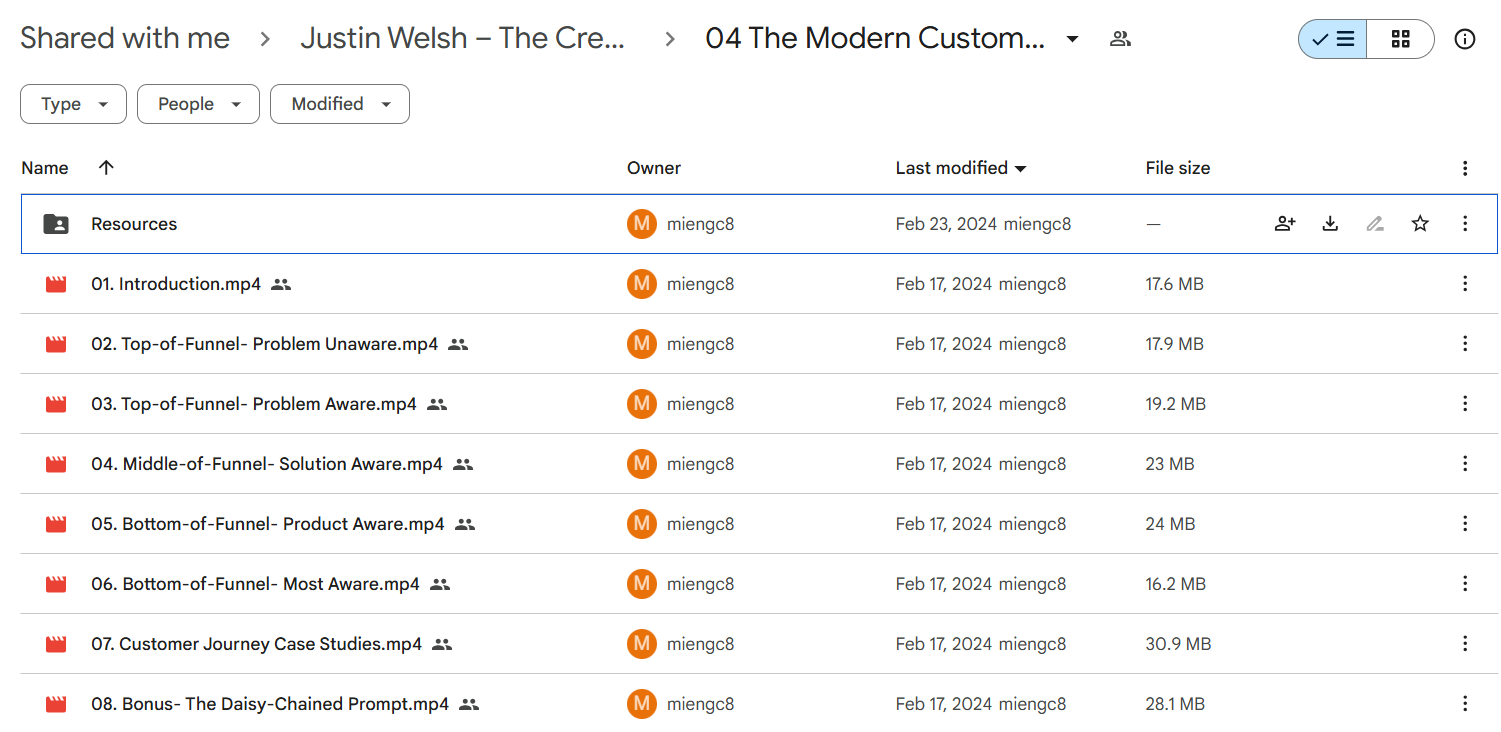Viewport: 1501px width, 732px height.
Task: Click owner avatar in 08. Bonus row
Action: (642, 704)
